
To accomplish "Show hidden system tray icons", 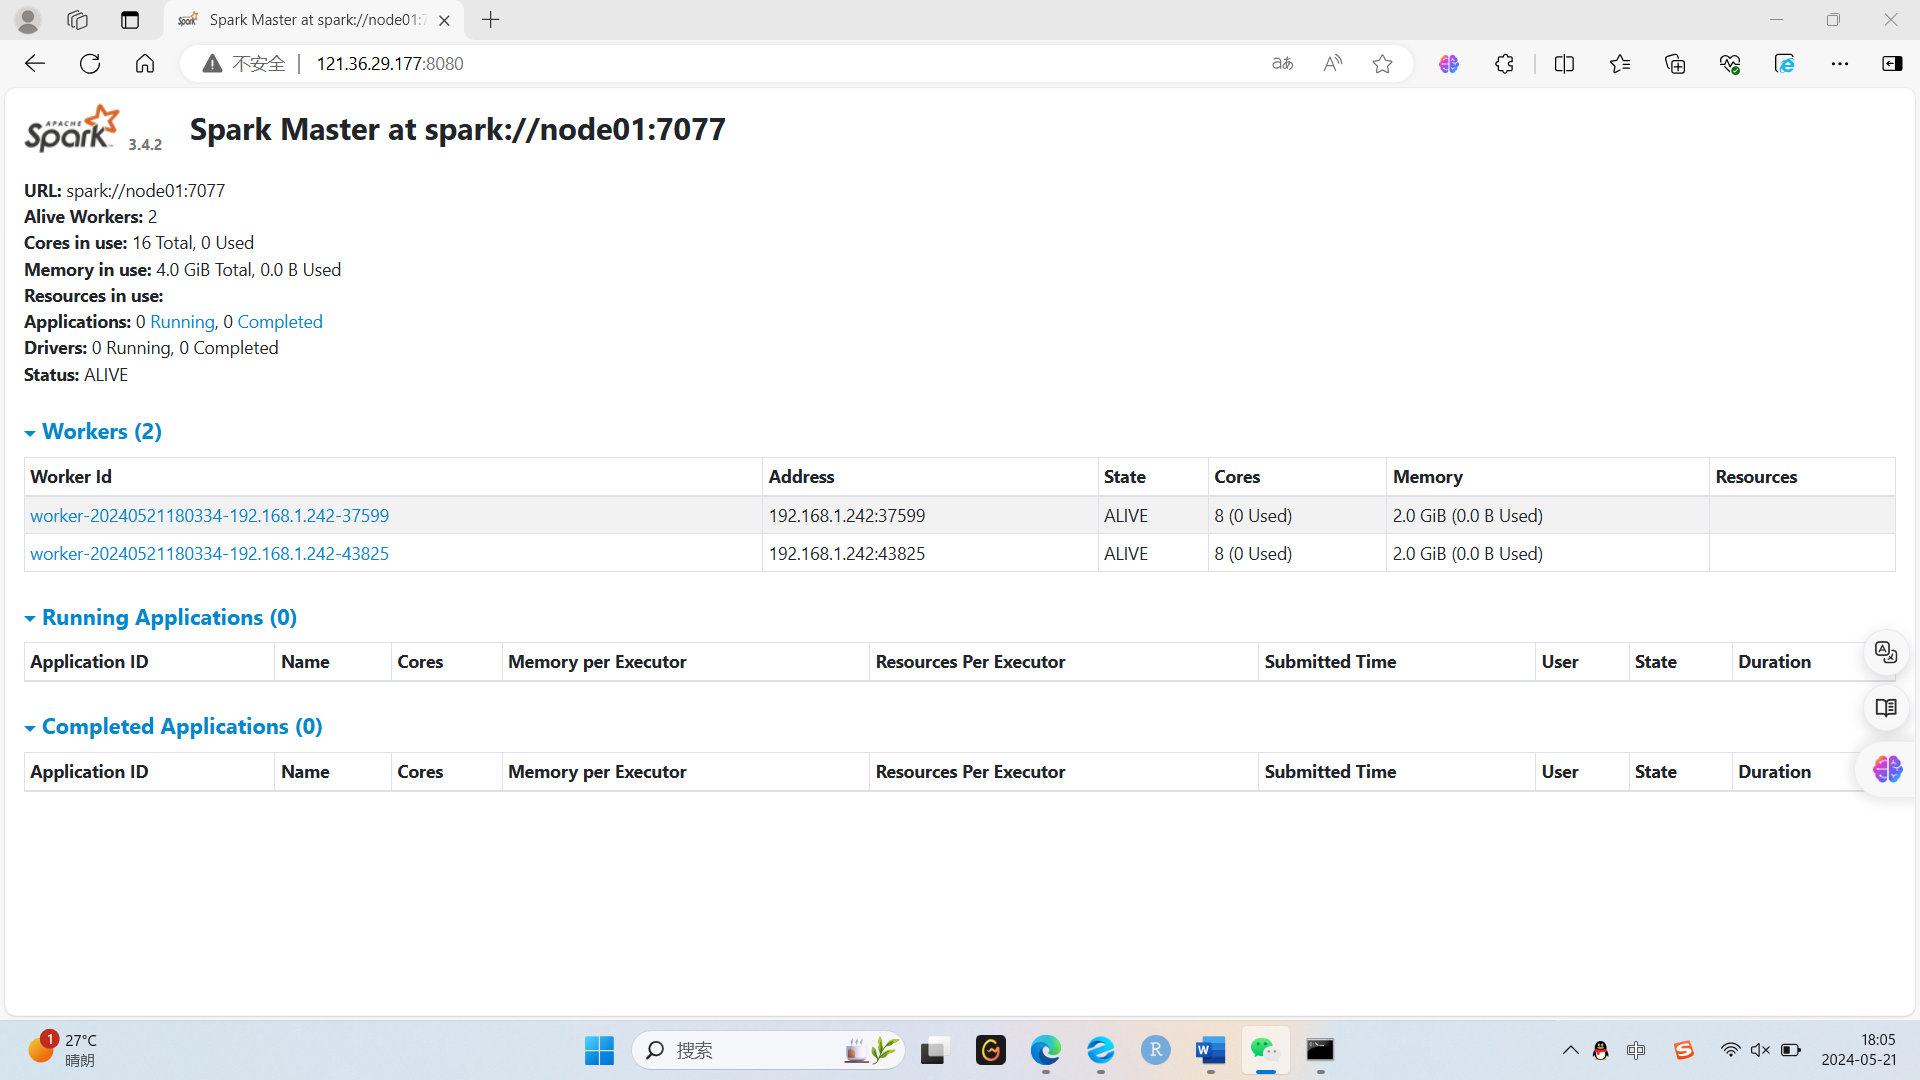I will 1571,1050.
